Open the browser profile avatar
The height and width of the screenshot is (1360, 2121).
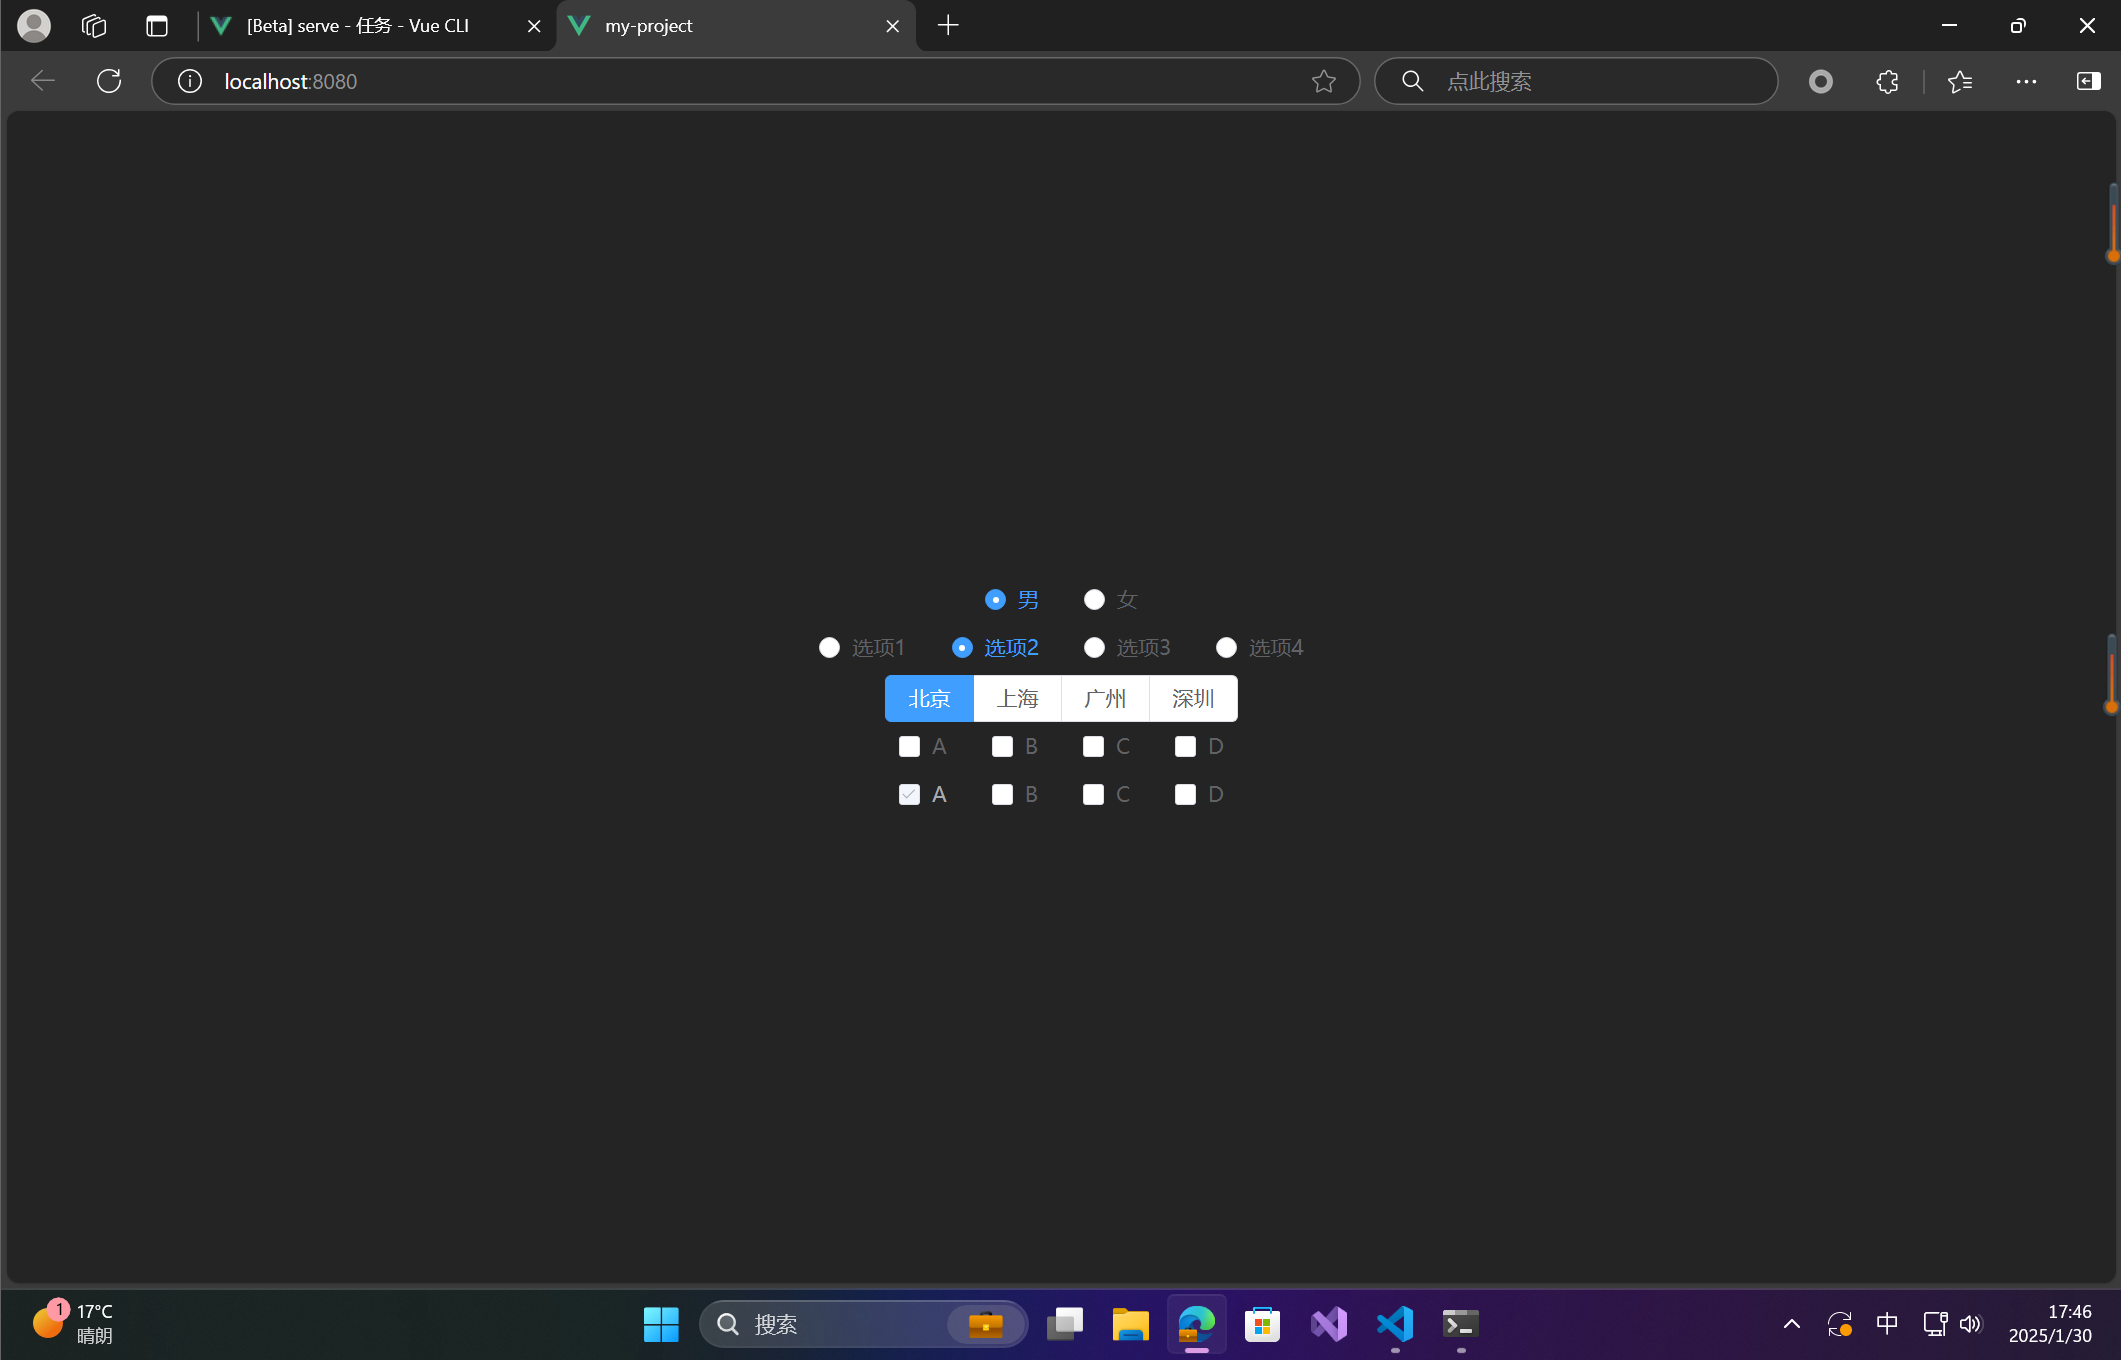[34, 26]
